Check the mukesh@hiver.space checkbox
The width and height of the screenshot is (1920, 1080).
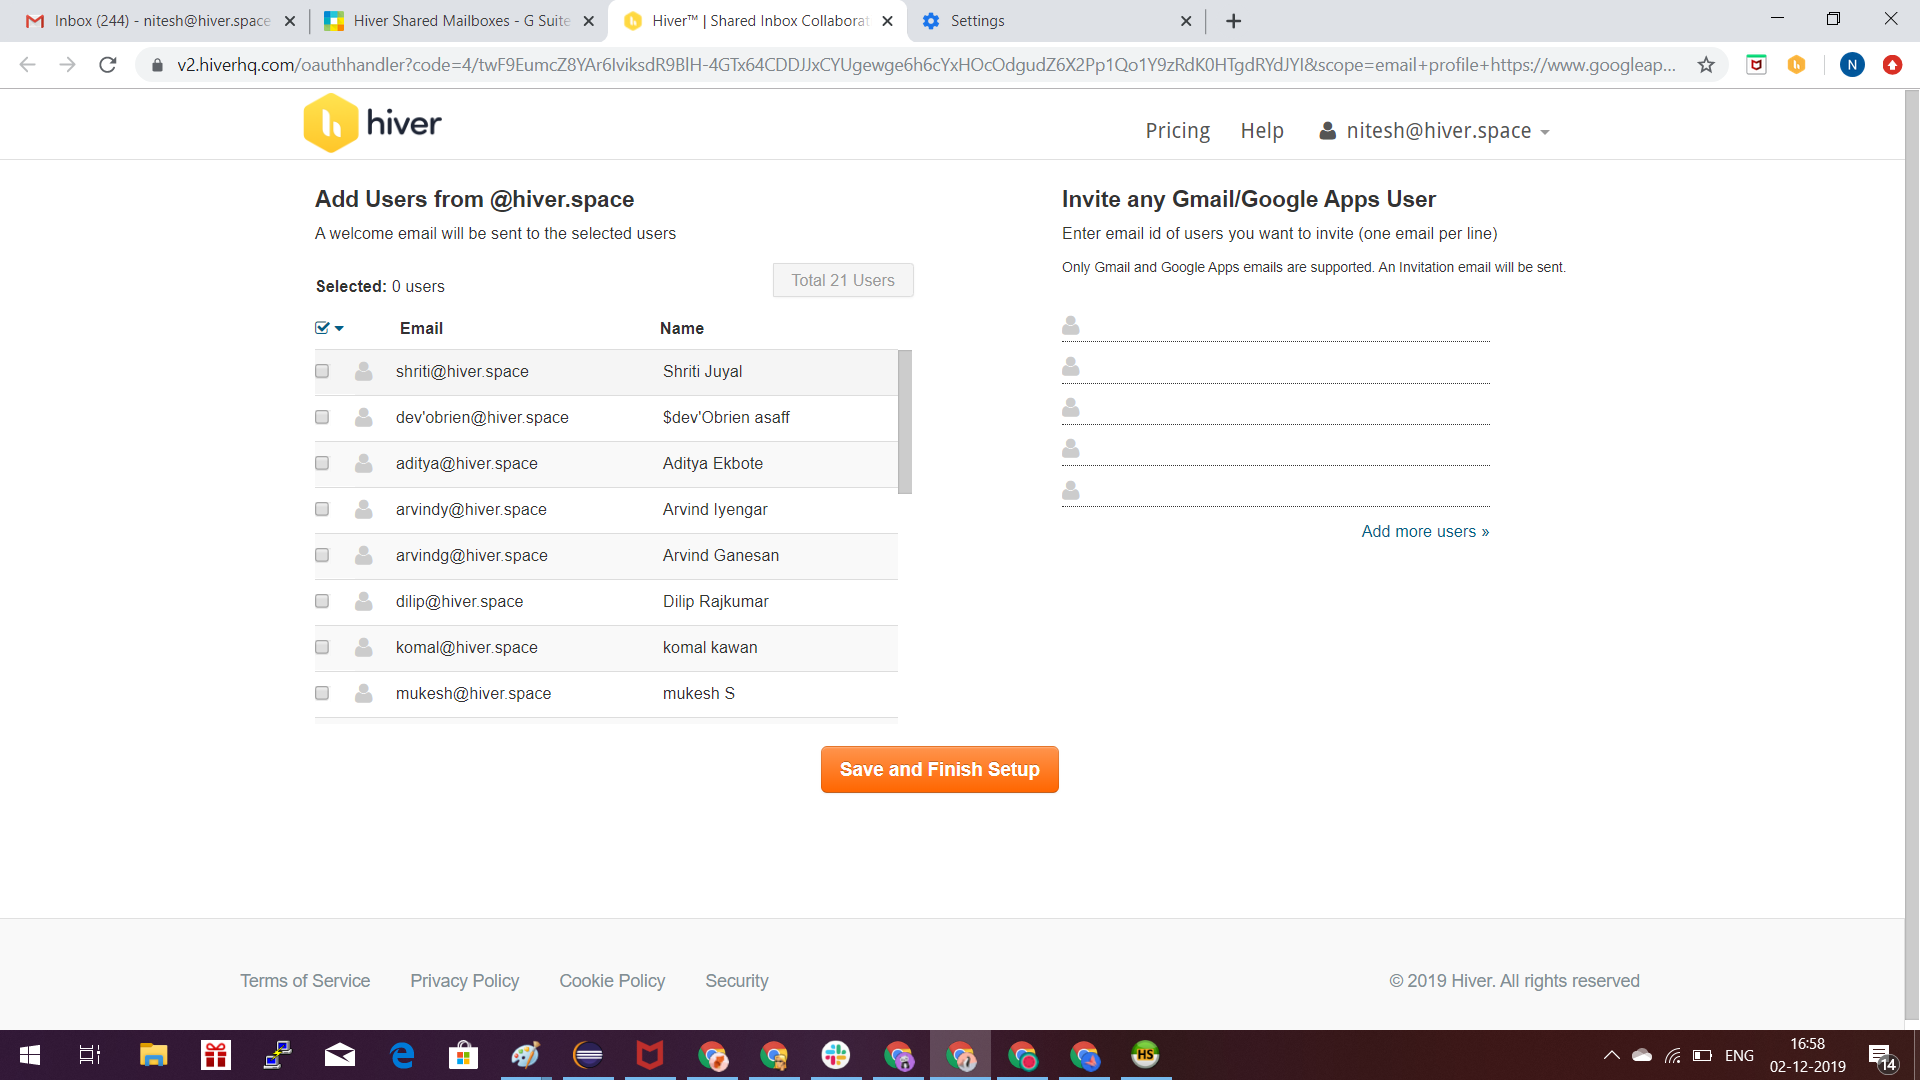(x=322, y=693)
